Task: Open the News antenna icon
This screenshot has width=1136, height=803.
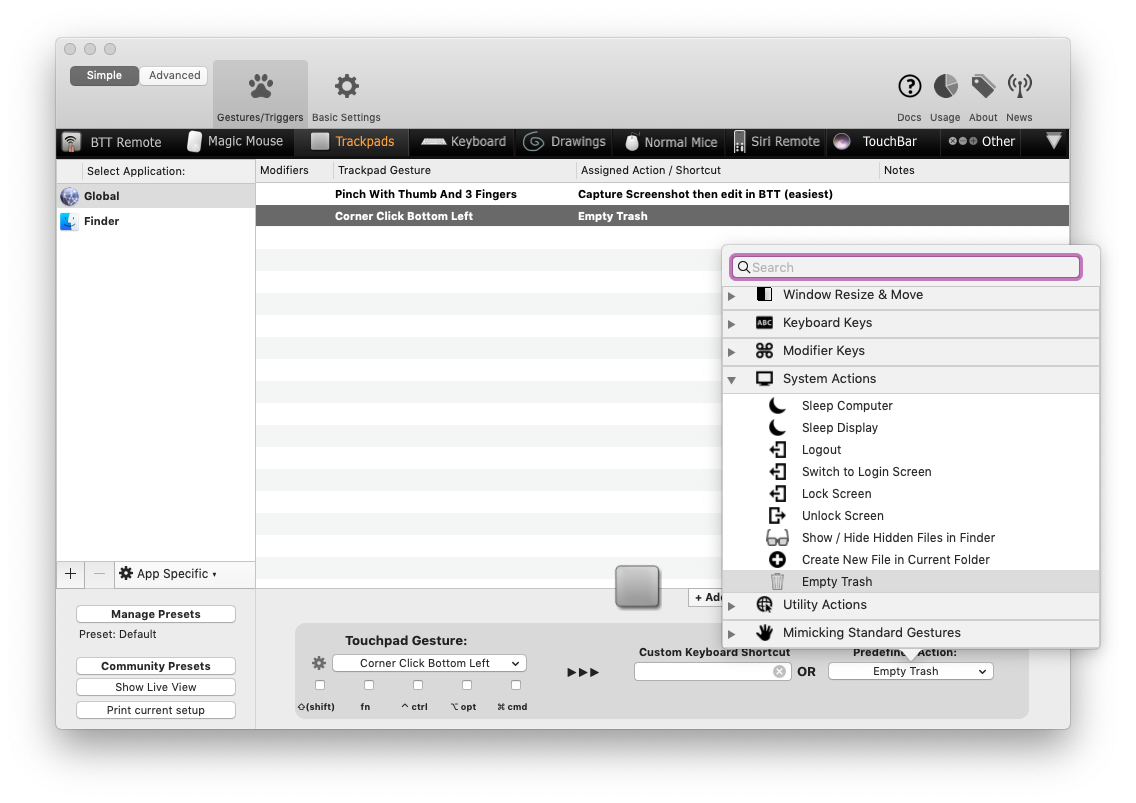Action: [1019, 86]
